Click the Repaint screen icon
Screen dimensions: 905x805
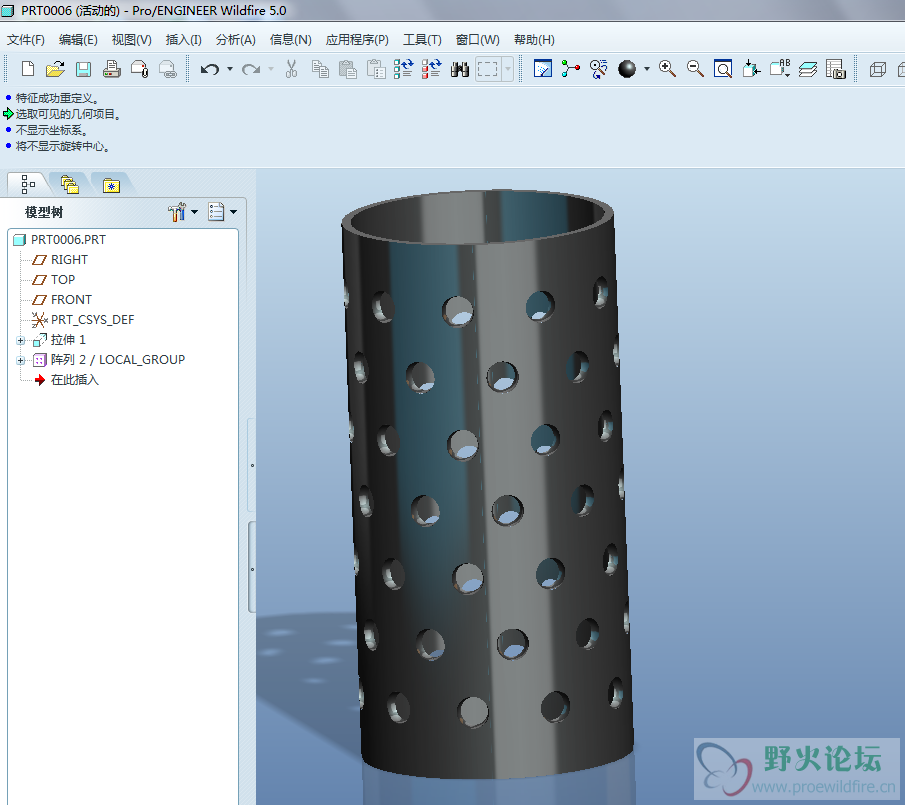coord(543,69)
